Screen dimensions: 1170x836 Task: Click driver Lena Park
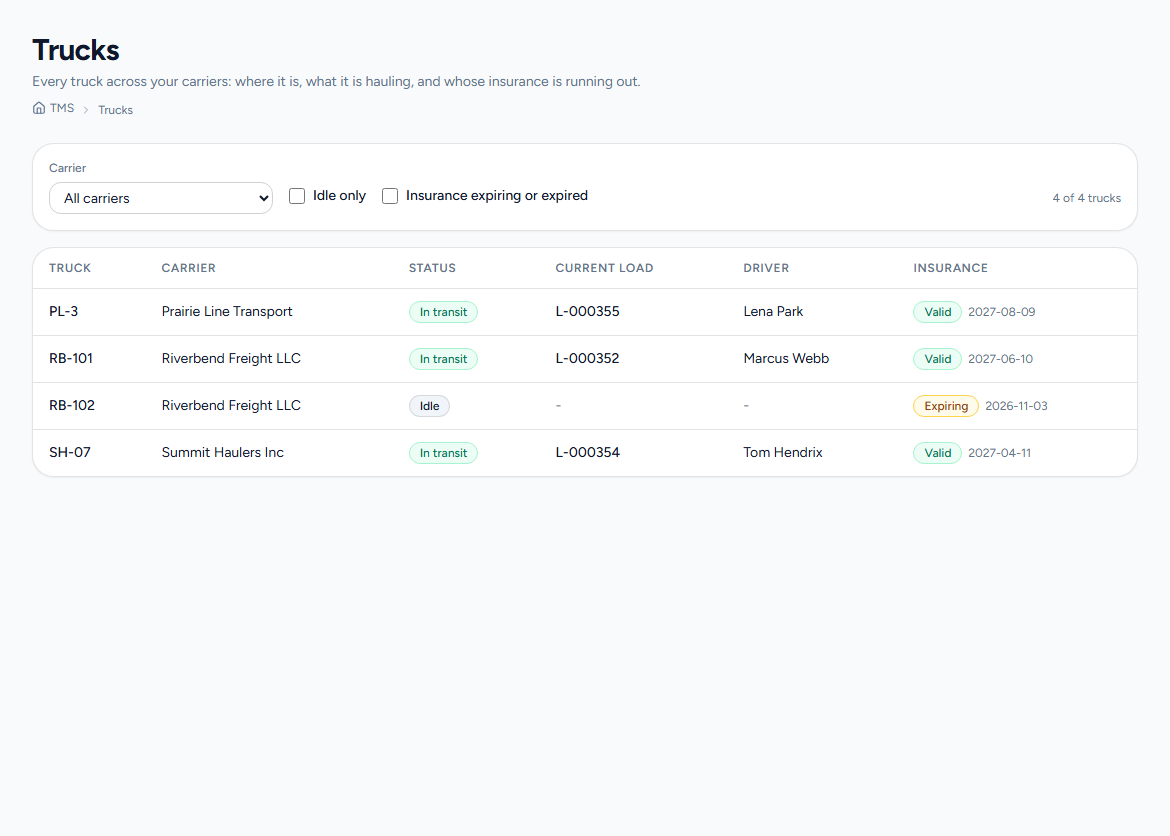pyautogui.click(x=773, y=311)
